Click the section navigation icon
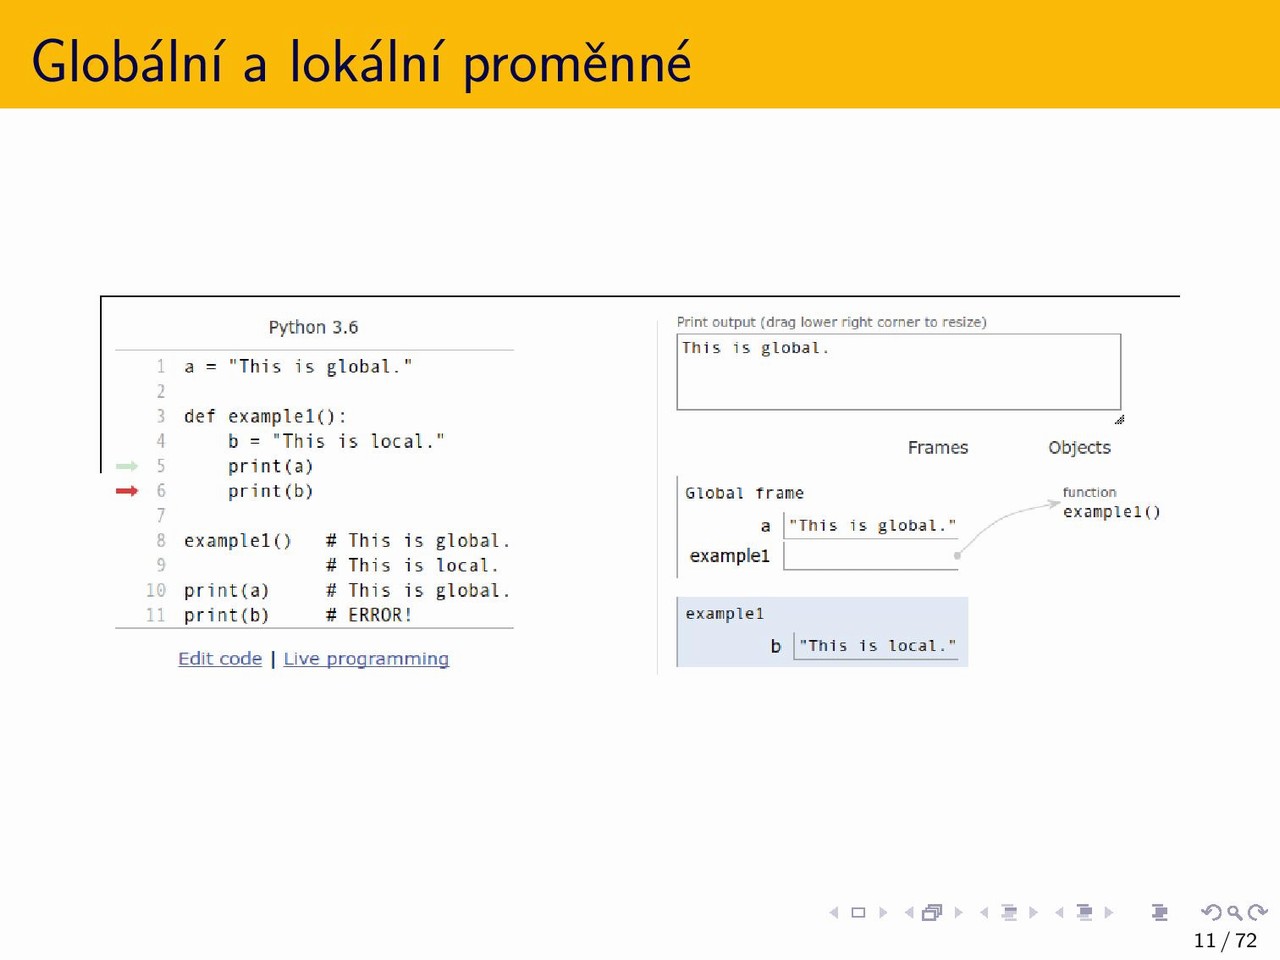 tap(1084, 912)
